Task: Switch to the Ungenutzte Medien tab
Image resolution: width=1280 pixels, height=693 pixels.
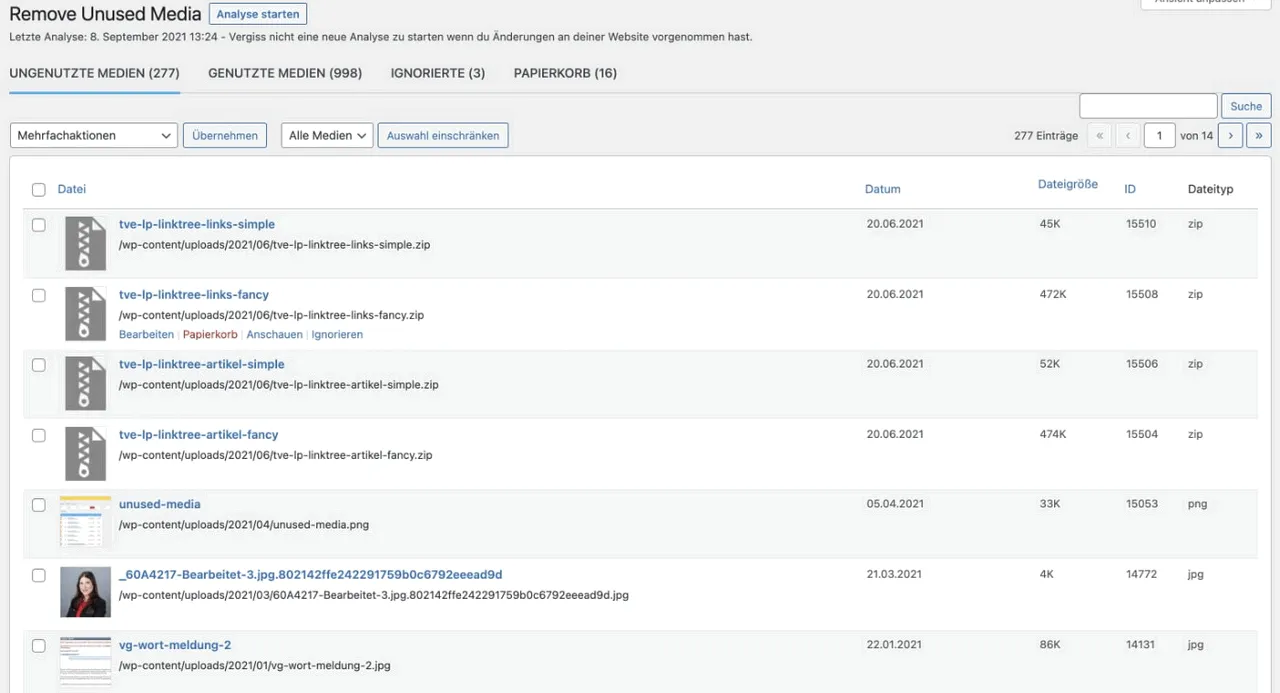Action: tap(94, 73)
